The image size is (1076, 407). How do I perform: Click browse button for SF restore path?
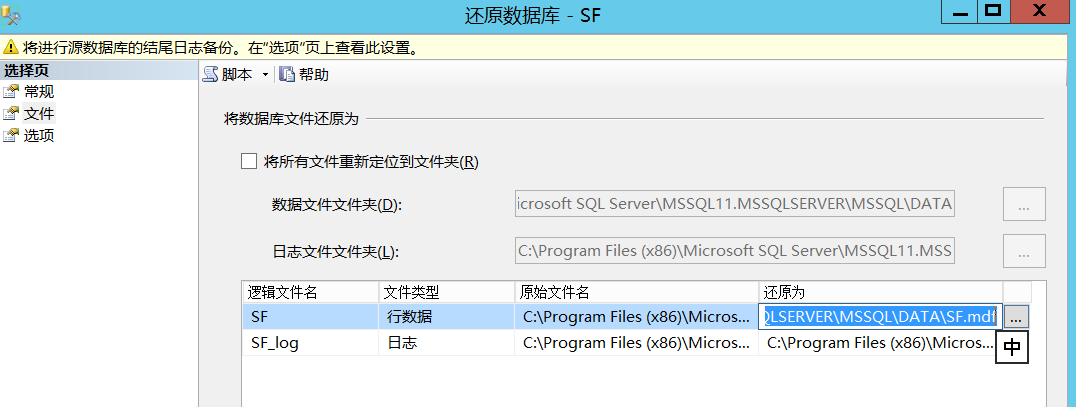(1015, 316)
